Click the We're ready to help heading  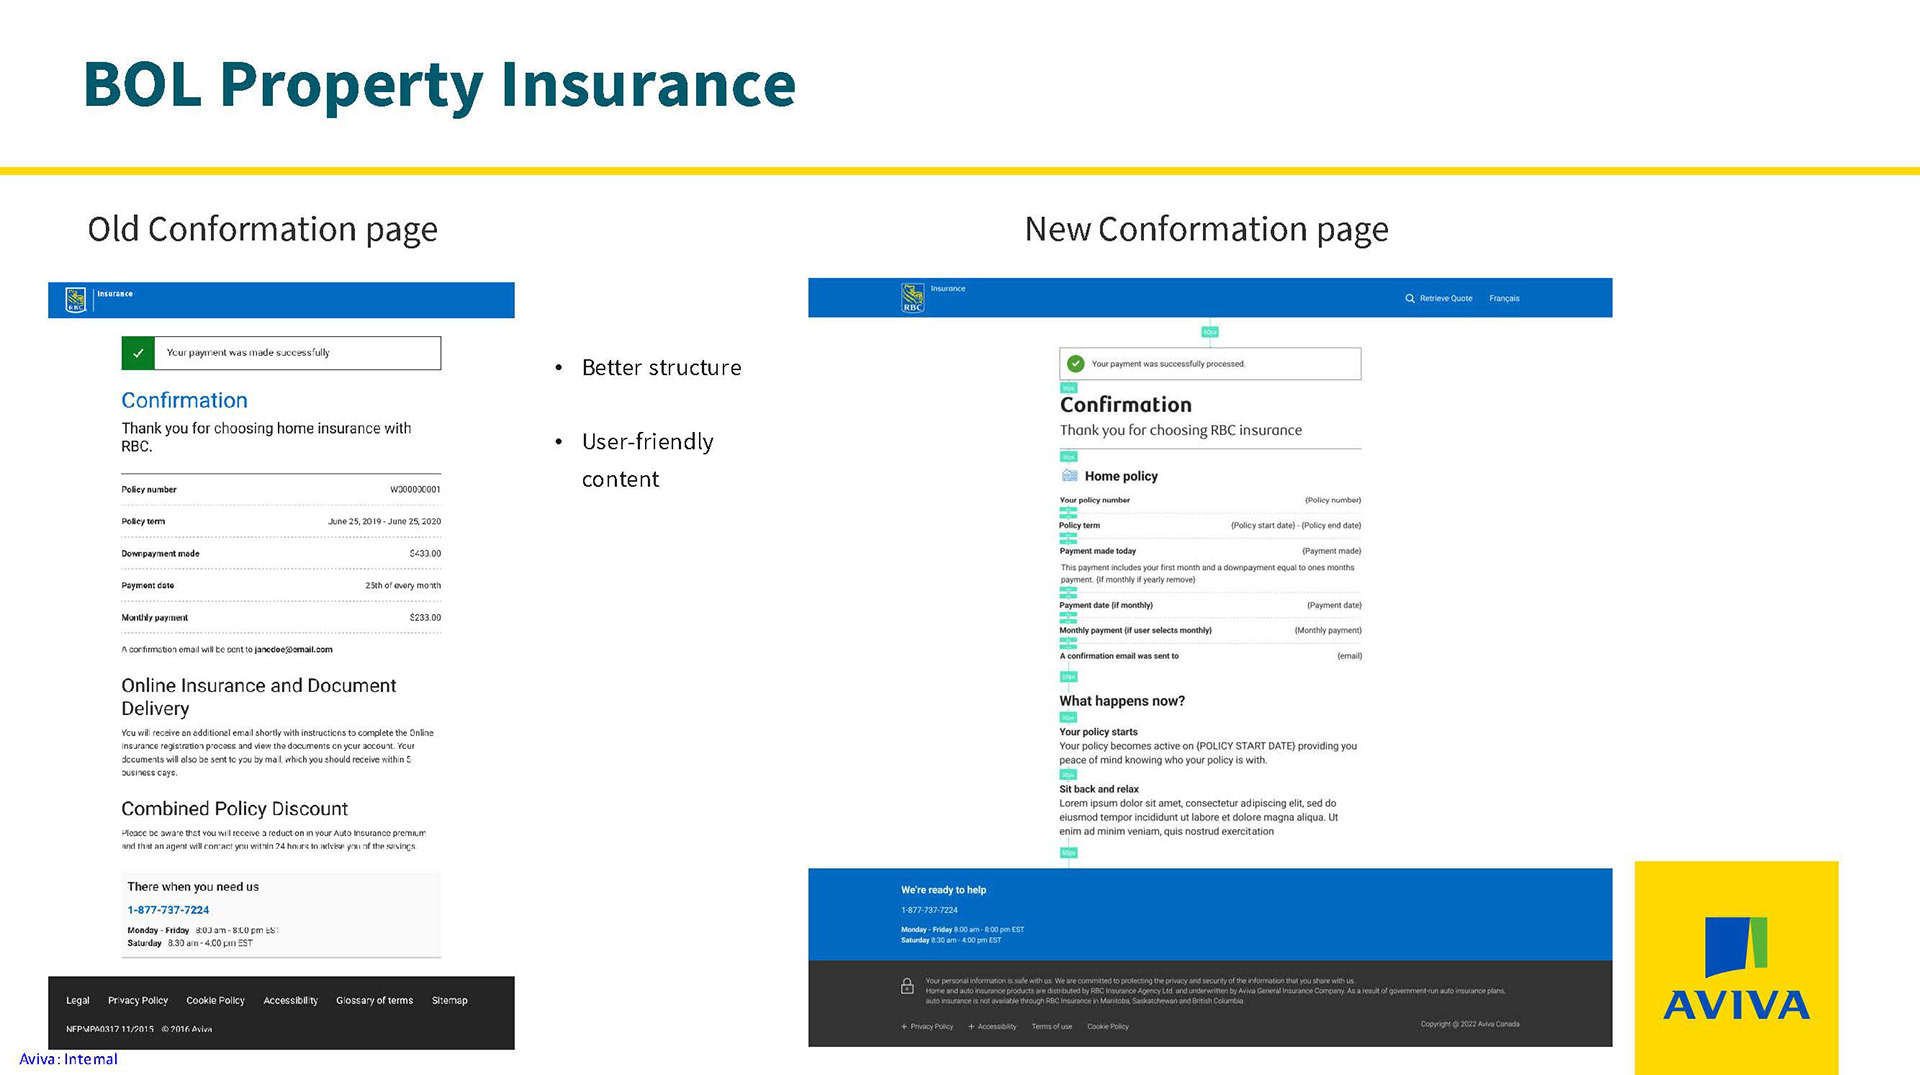(x=943, y=890)
